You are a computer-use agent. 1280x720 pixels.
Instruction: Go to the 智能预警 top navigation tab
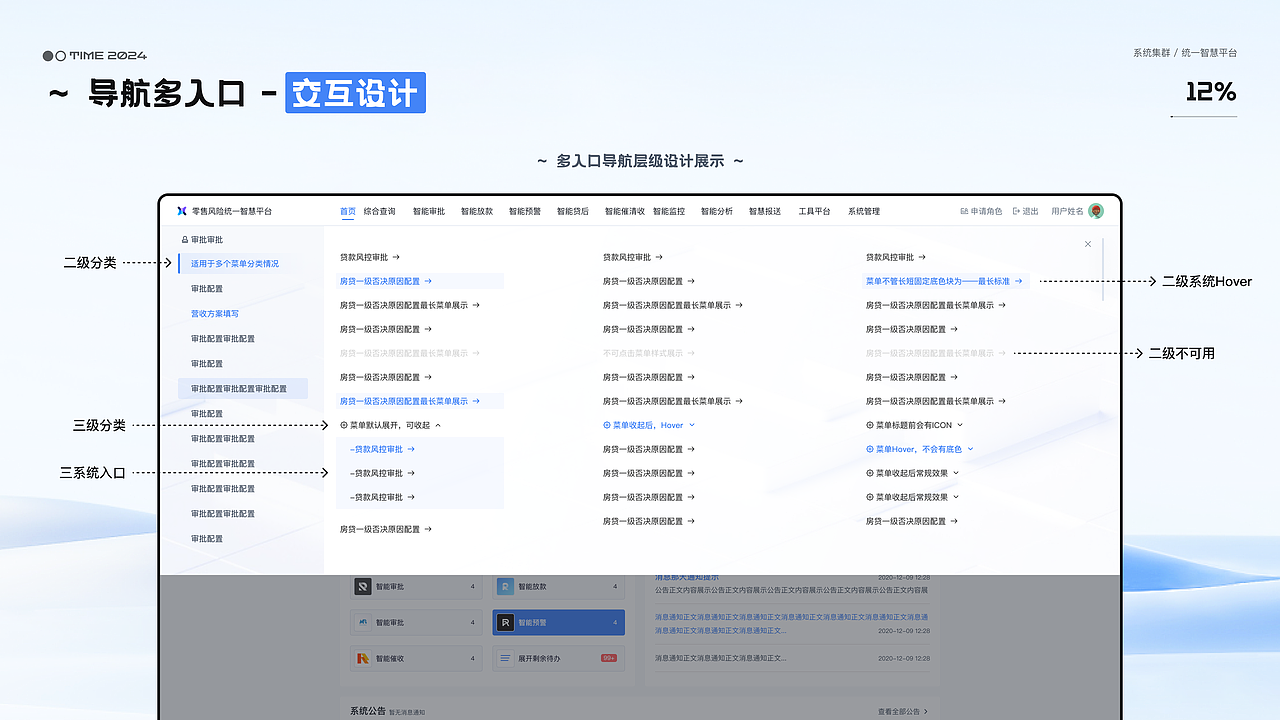525,211
